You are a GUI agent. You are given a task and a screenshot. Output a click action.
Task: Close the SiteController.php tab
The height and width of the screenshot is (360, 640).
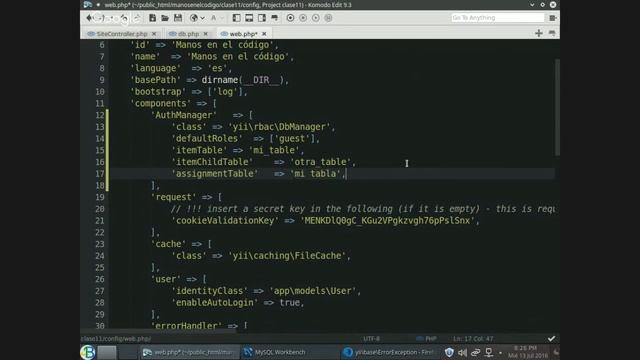(154, 34)
